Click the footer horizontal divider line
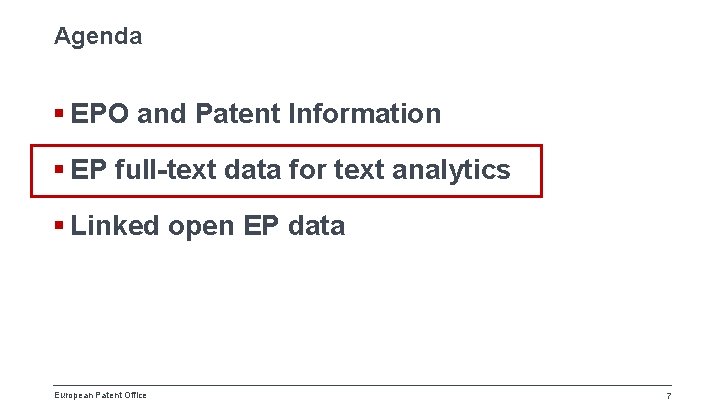The width and height of the screenshot is (720, 405). coord(362,386)
